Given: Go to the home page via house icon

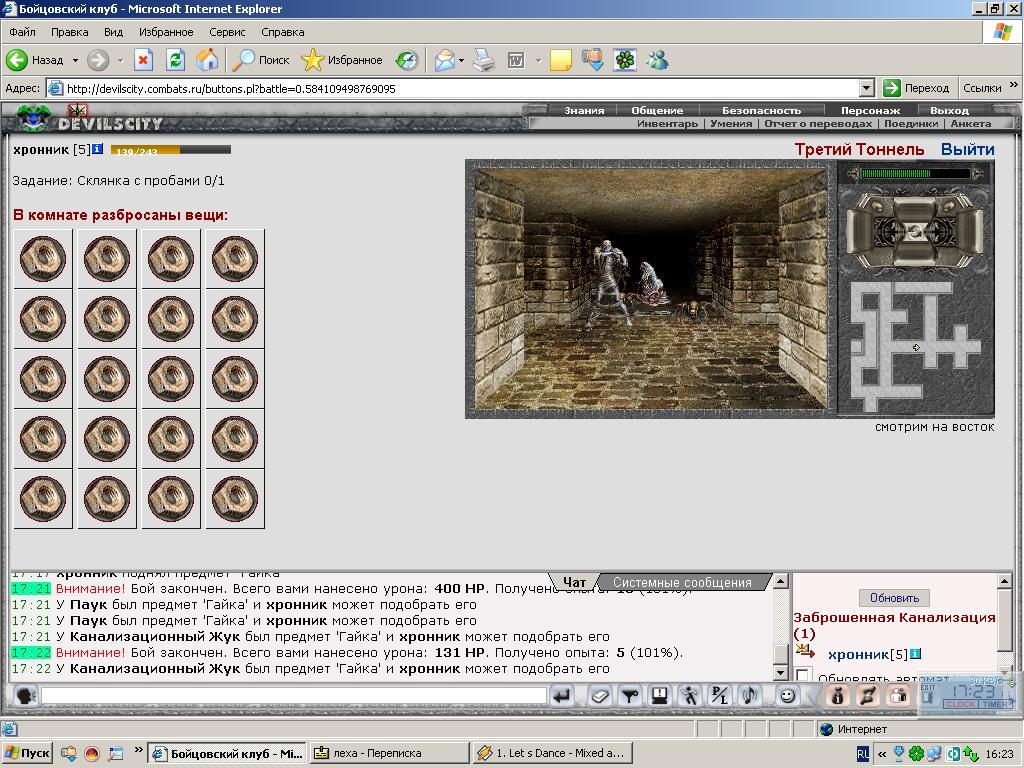Looking at the screenshot, I should point(207,60).
